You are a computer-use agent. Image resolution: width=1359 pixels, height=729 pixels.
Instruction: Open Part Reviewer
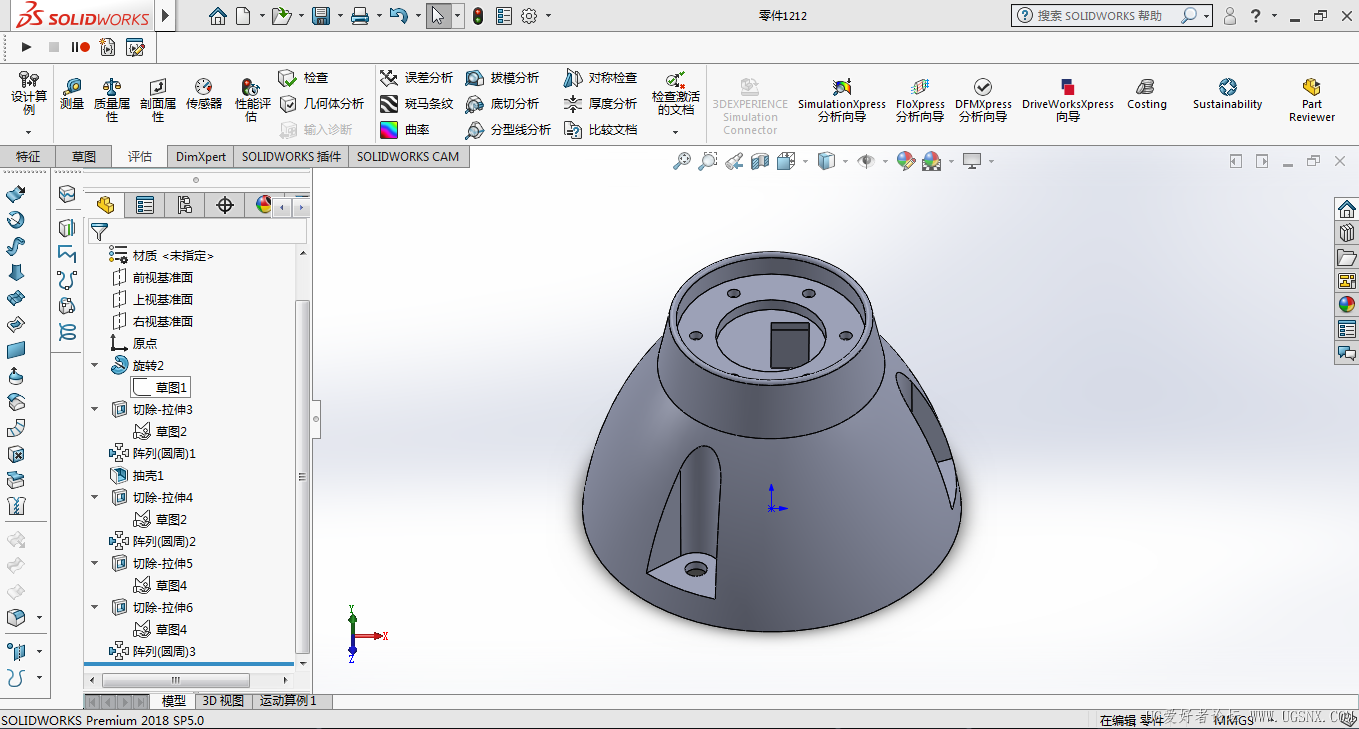(1312, 100)
